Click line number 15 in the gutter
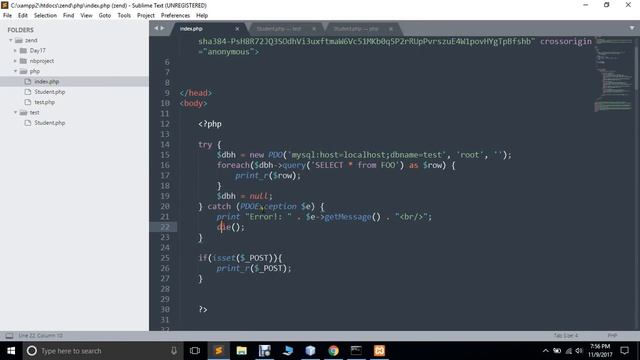Screen dimensions: 640x360 164,155
